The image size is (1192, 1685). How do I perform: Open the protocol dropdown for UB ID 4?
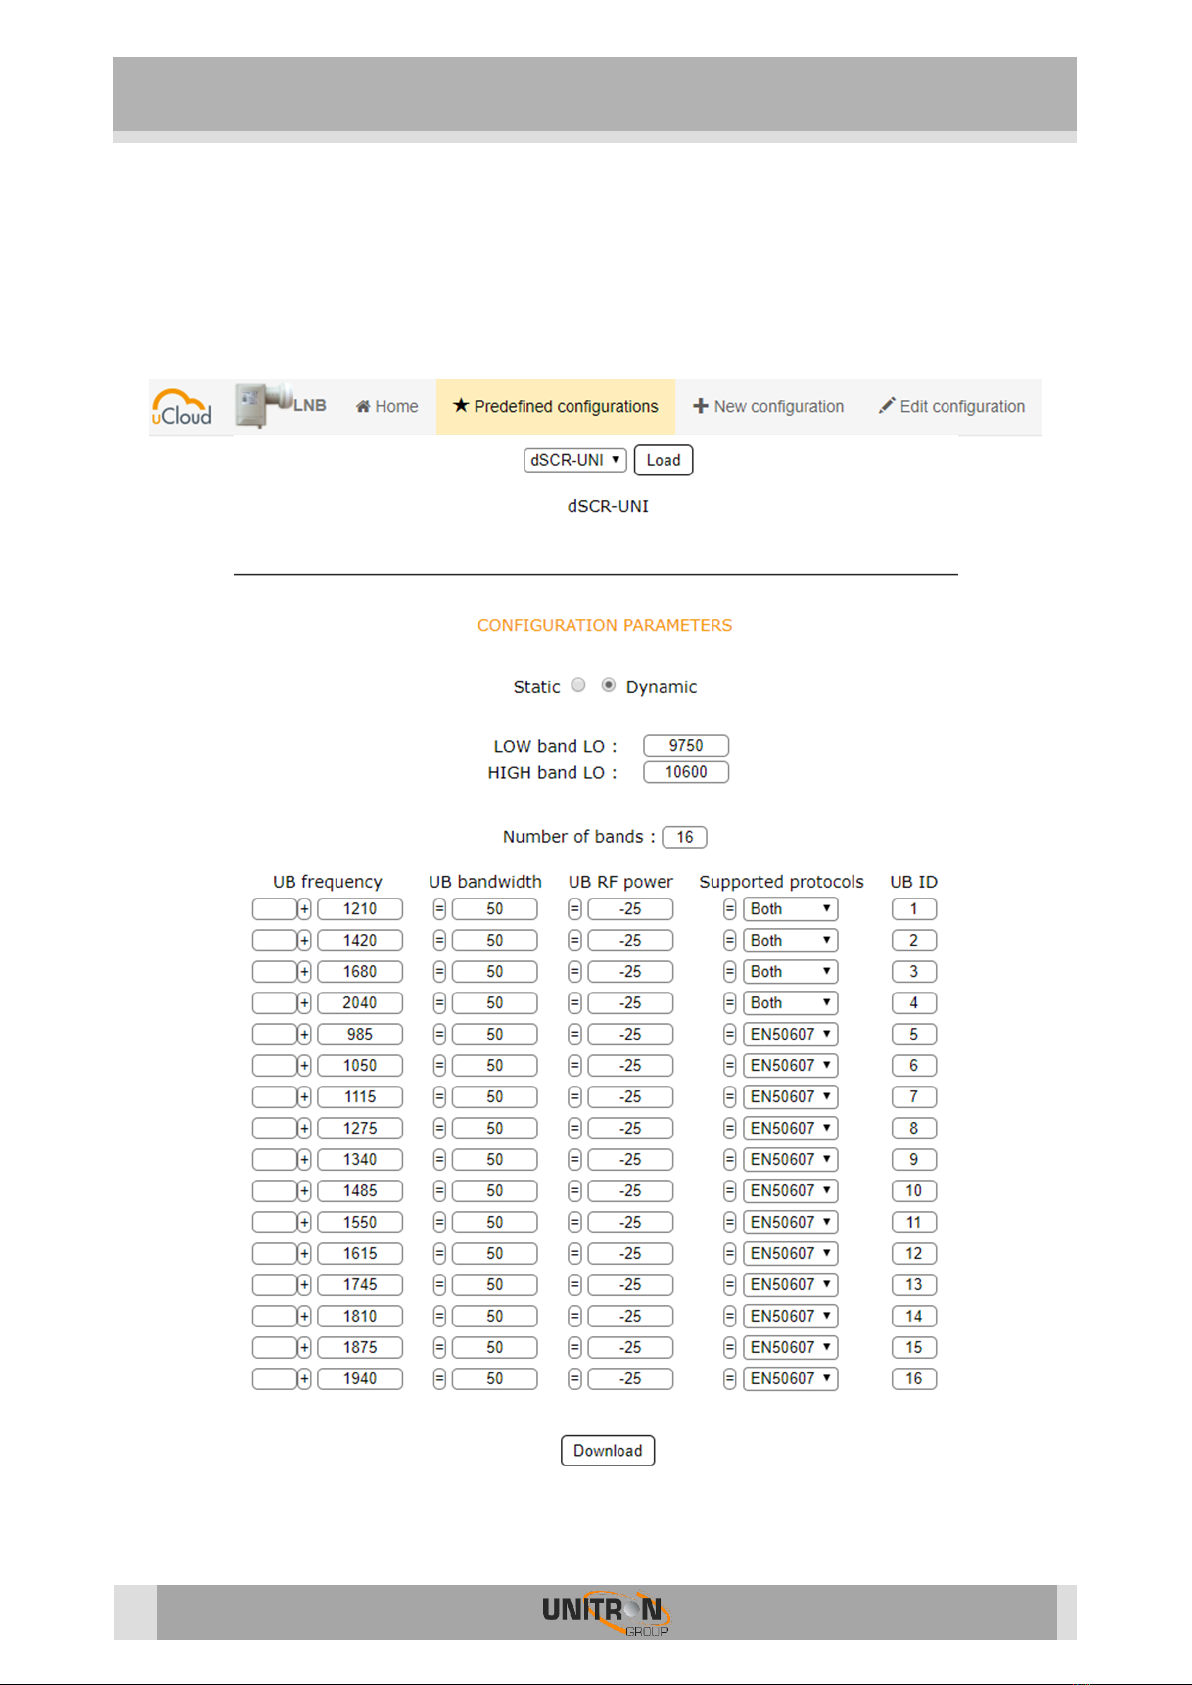tap(790, 1003)
